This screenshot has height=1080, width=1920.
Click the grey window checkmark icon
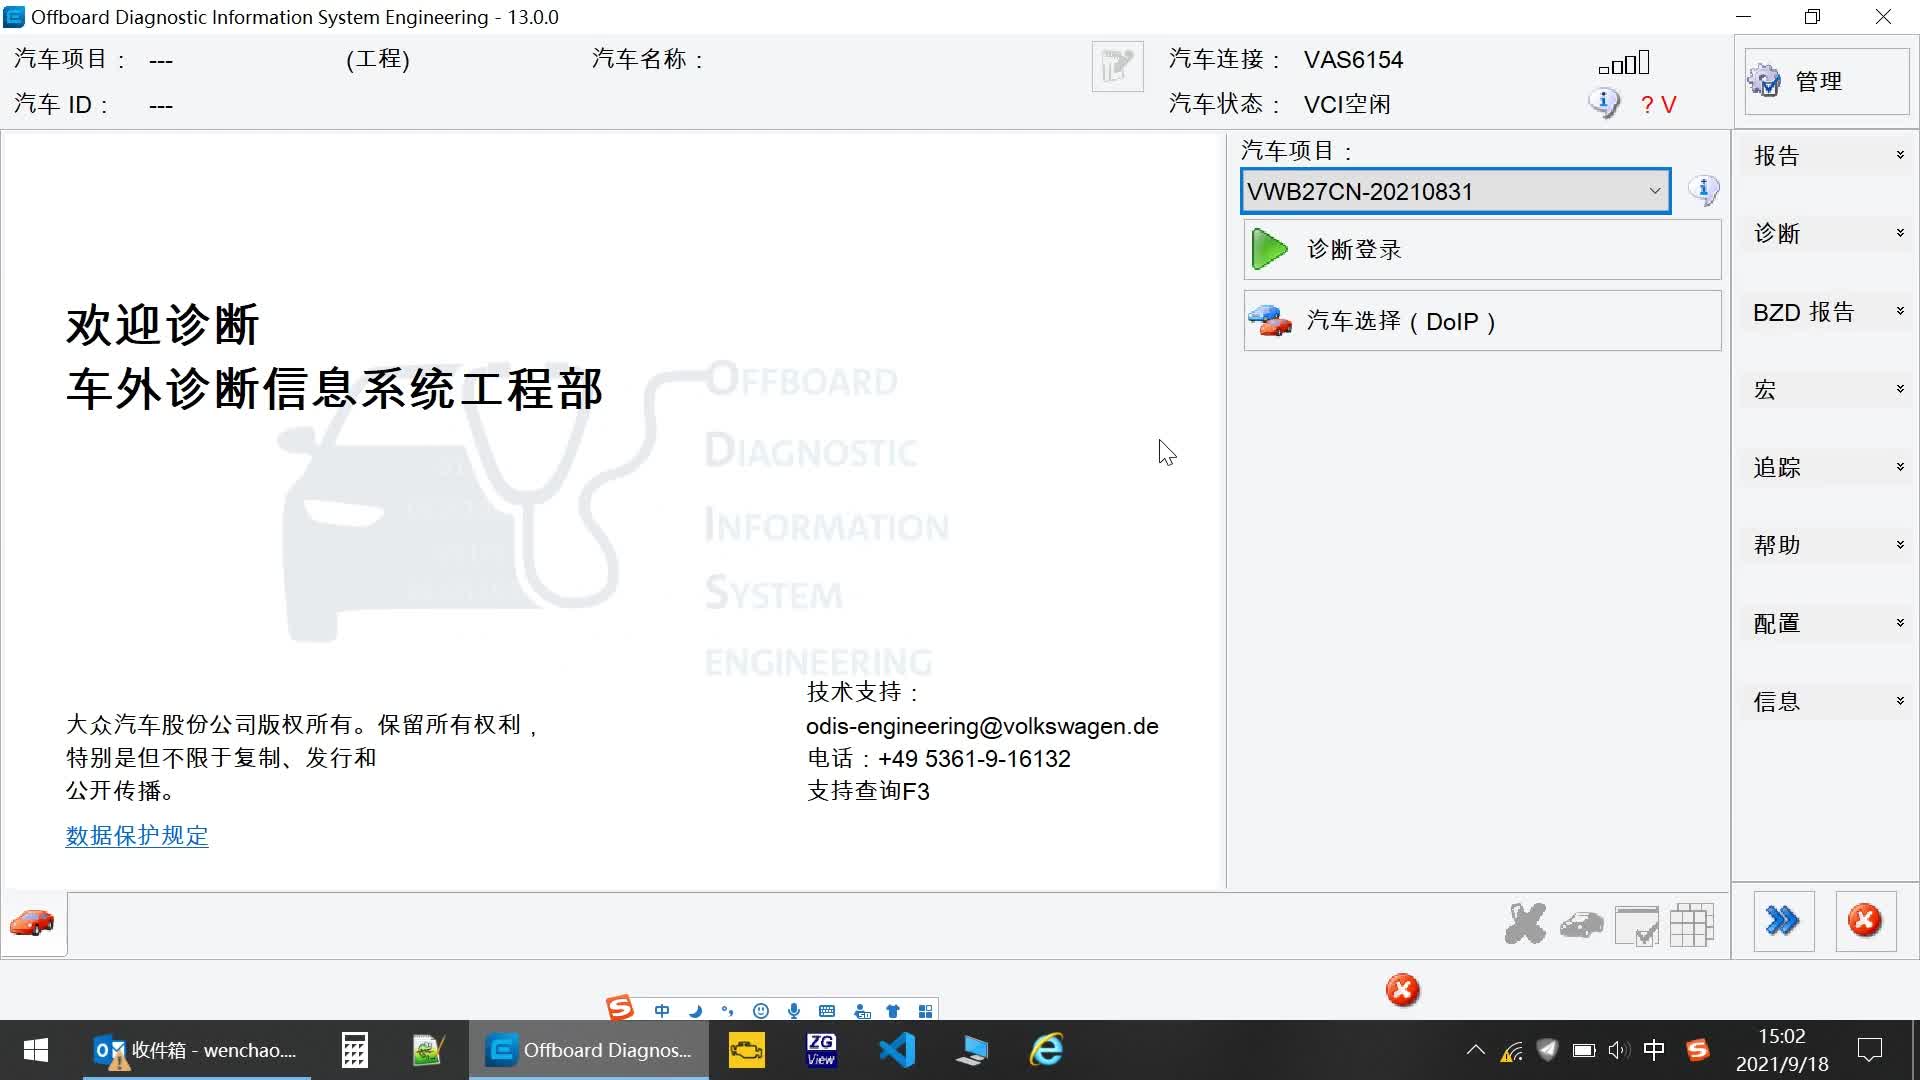[x=1637, y=925]
